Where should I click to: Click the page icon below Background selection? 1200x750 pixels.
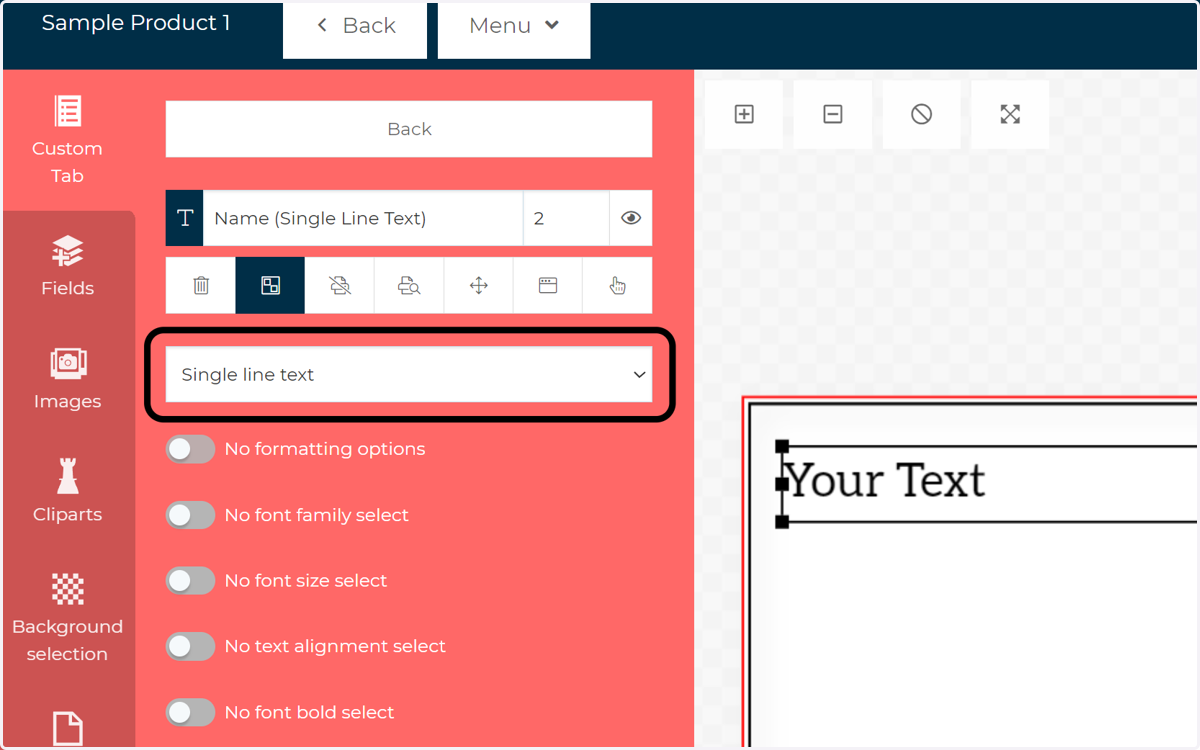click(68, 728)
